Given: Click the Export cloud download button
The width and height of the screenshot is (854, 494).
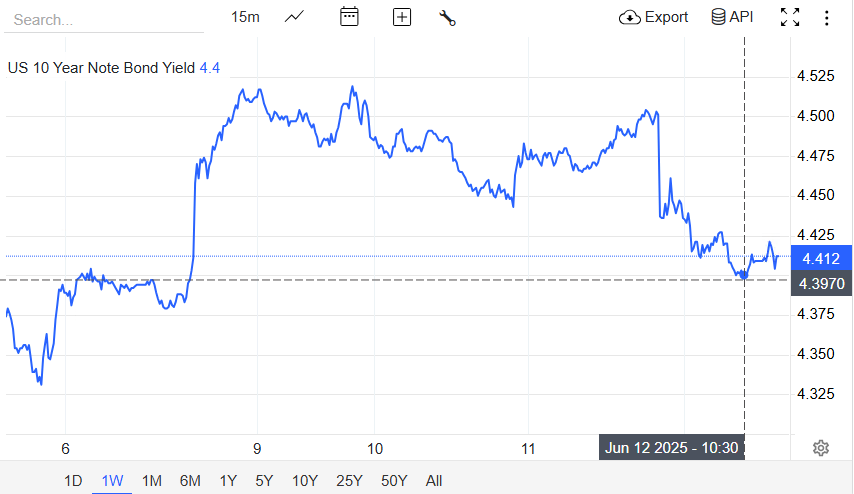Looking at the screenshot, I should (654, 17).
